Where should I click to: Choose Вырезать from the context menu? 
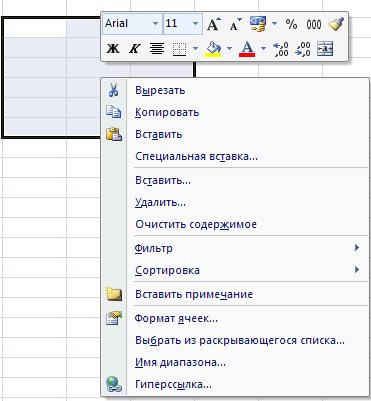pyautogui.click(x=235, y=91)
